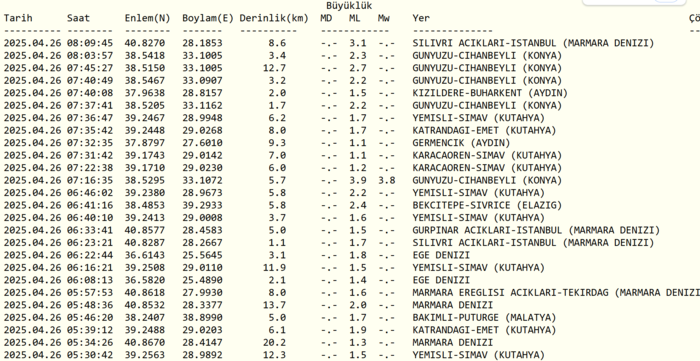Screen dimensions: 700x361
Task: Click the Boylam(E) column header
Action: coord(208,18)
